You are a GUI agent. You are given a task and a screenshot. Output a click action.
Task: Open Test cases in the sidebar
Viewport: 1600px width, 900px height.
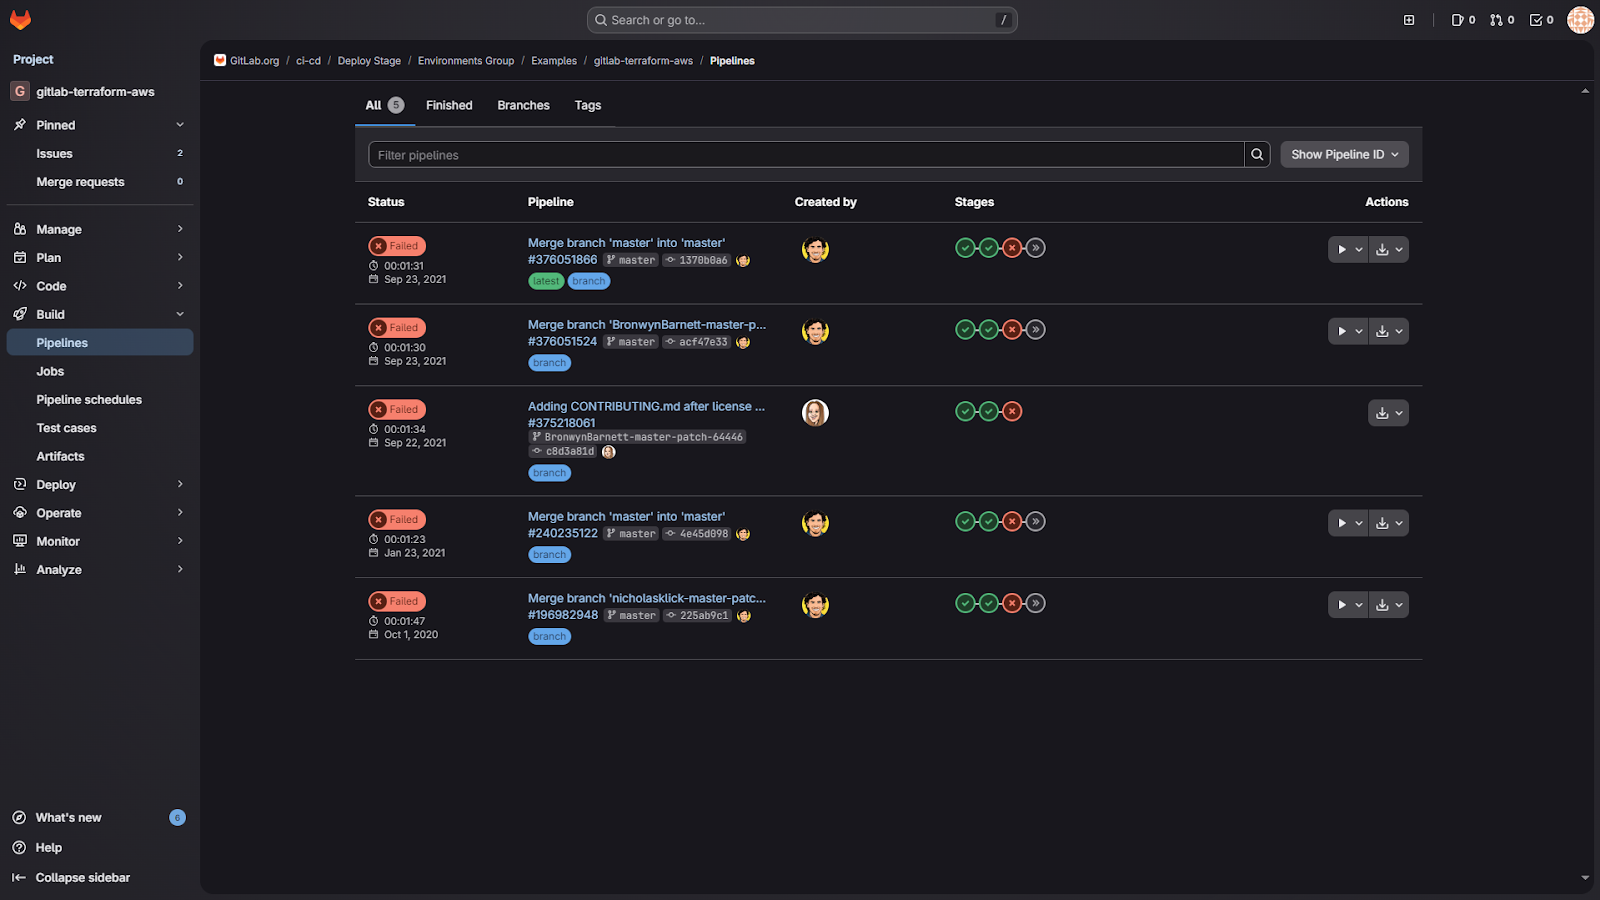coord(100,428)
